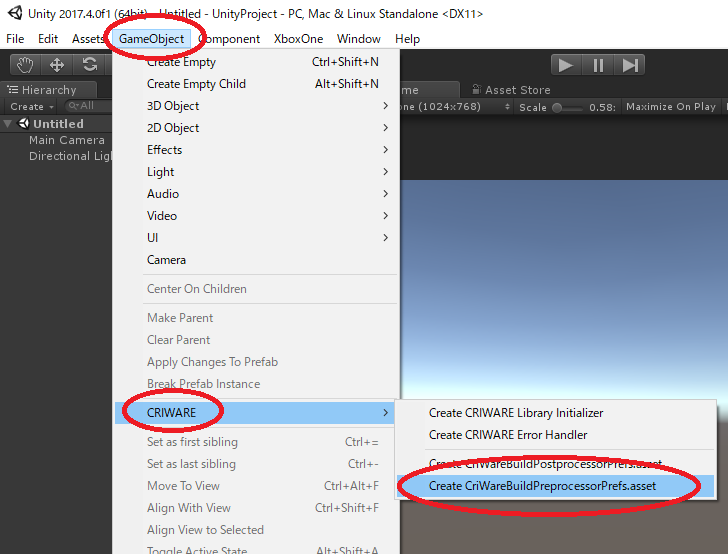Choose Create CRIWARE Error Handler

tap(555, 435)
